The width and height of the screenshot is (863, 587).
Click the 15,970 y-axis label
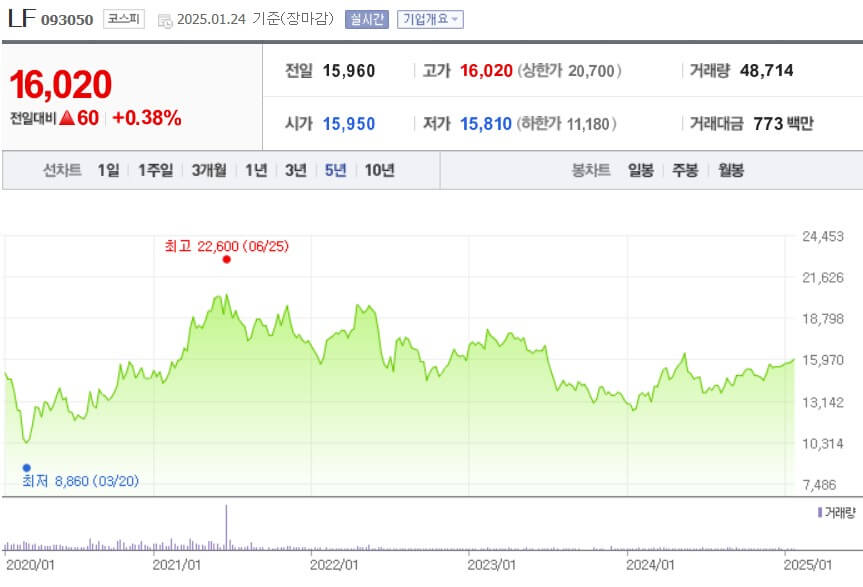coord(823,360)
